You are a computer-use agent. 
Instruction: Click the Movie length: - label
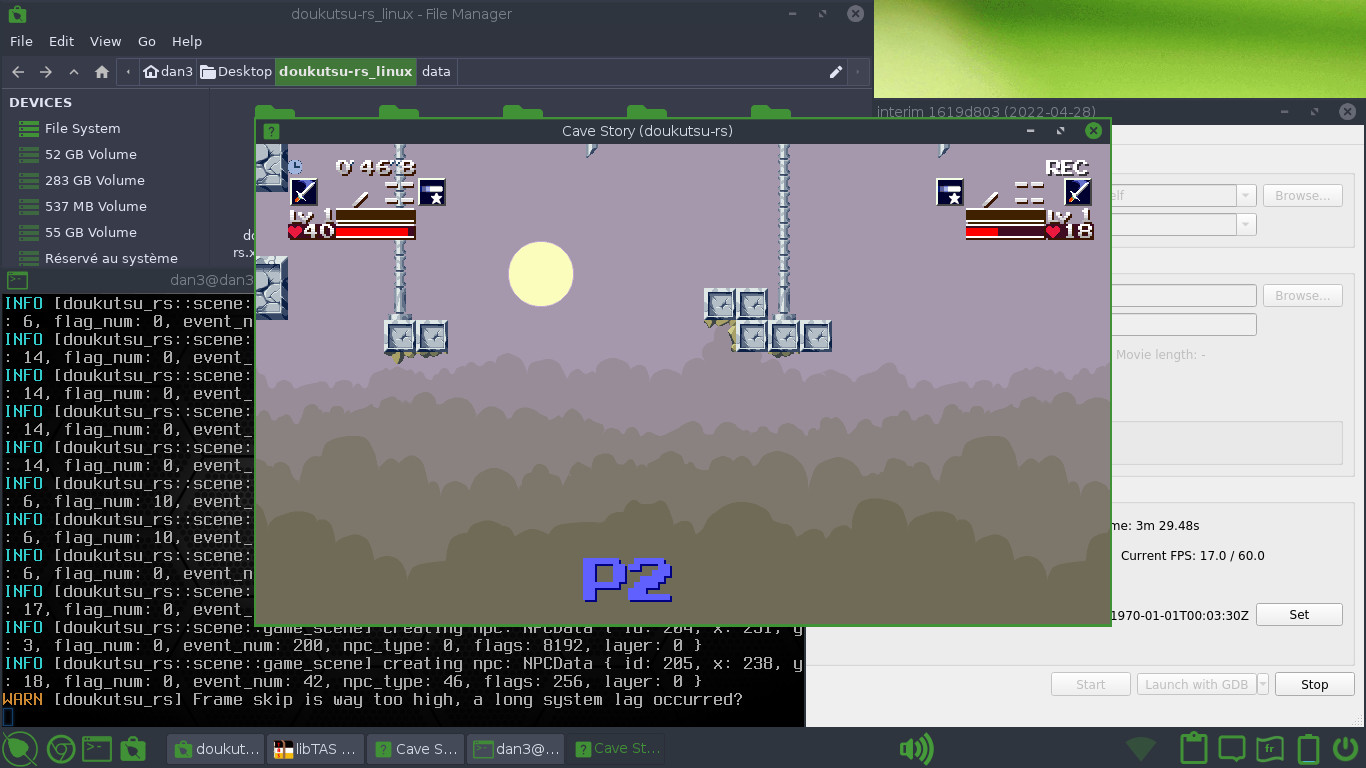[1160, 355]
